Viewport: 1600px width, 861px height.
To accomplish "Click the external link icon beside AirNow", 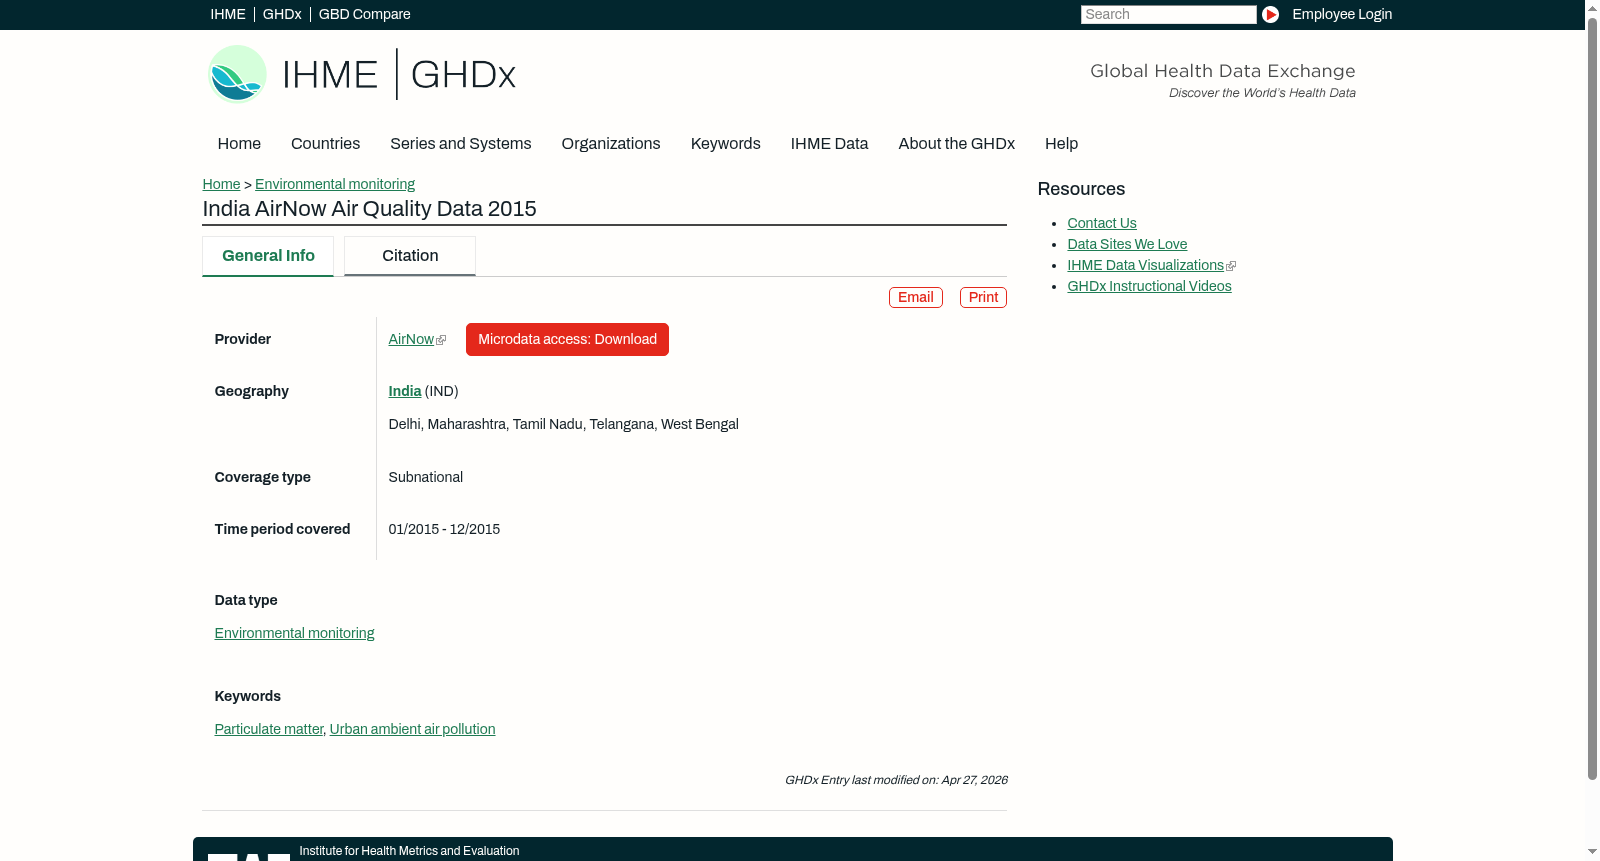I will [x=441, y=340].
